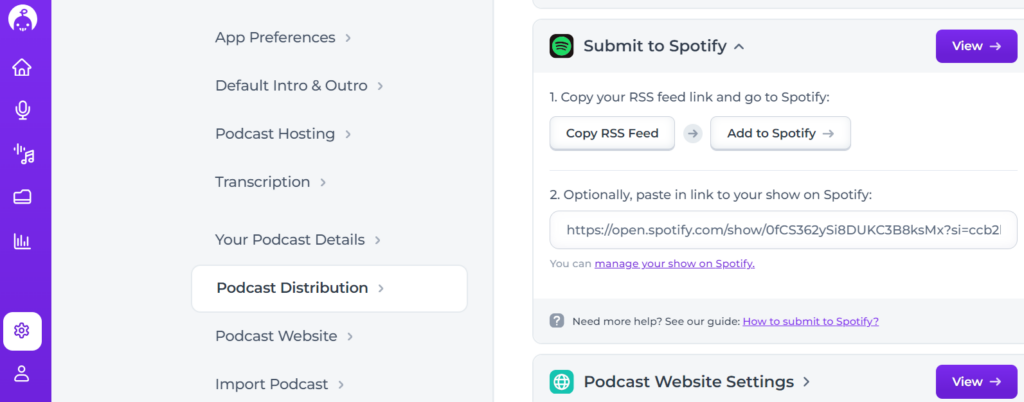Open Podcast Website settings in menu
The width and height of the screenshot is (1024, 402).
tap(284, 336)
